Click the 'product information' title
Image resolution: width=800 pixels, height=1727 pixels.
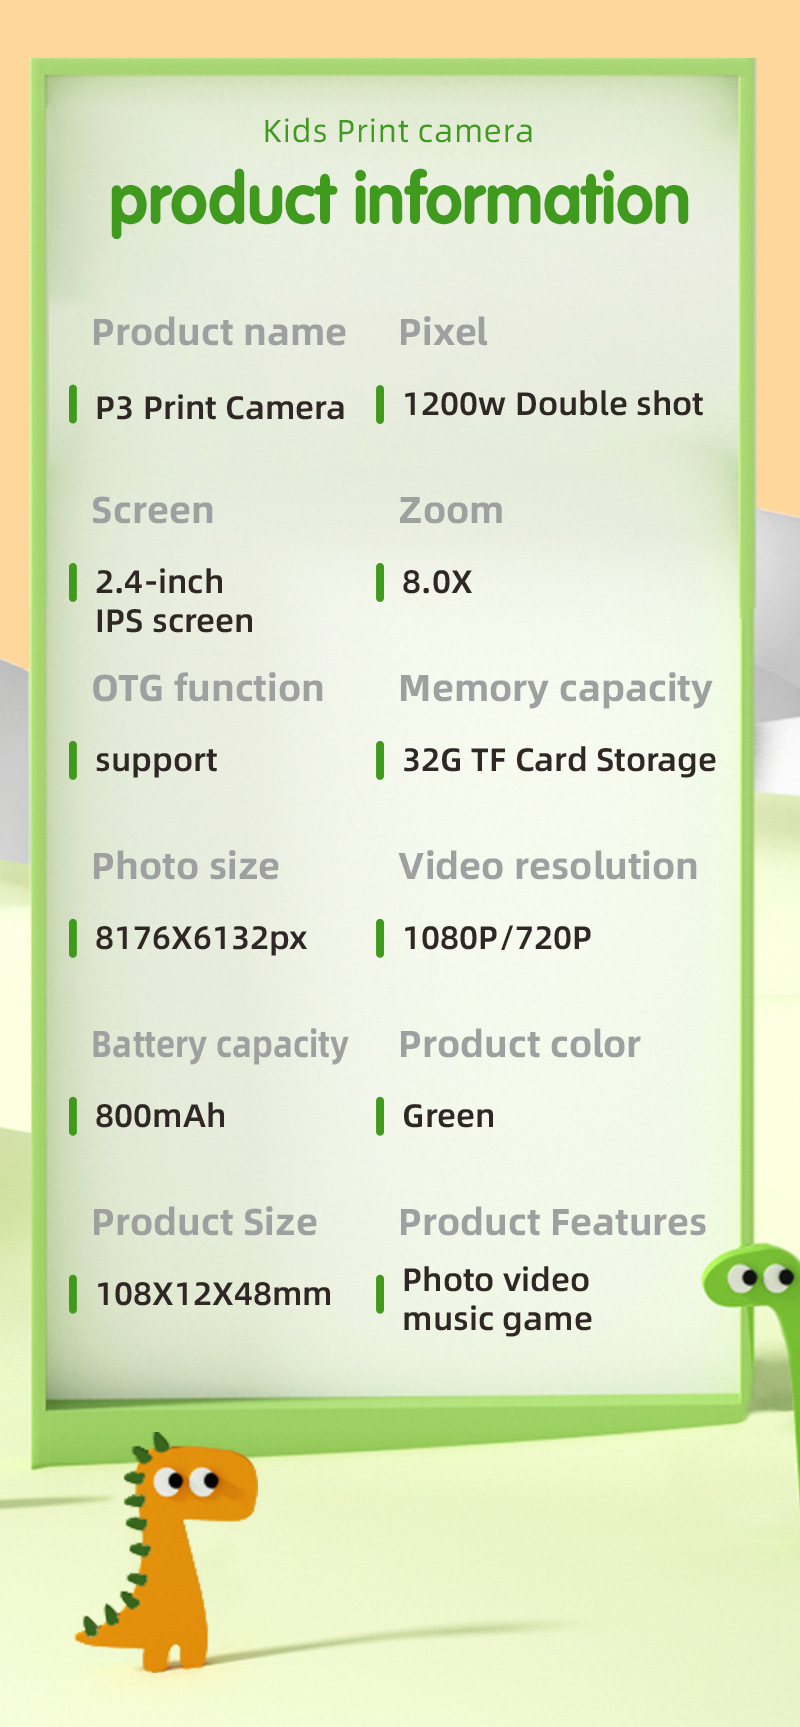[400, 201]
